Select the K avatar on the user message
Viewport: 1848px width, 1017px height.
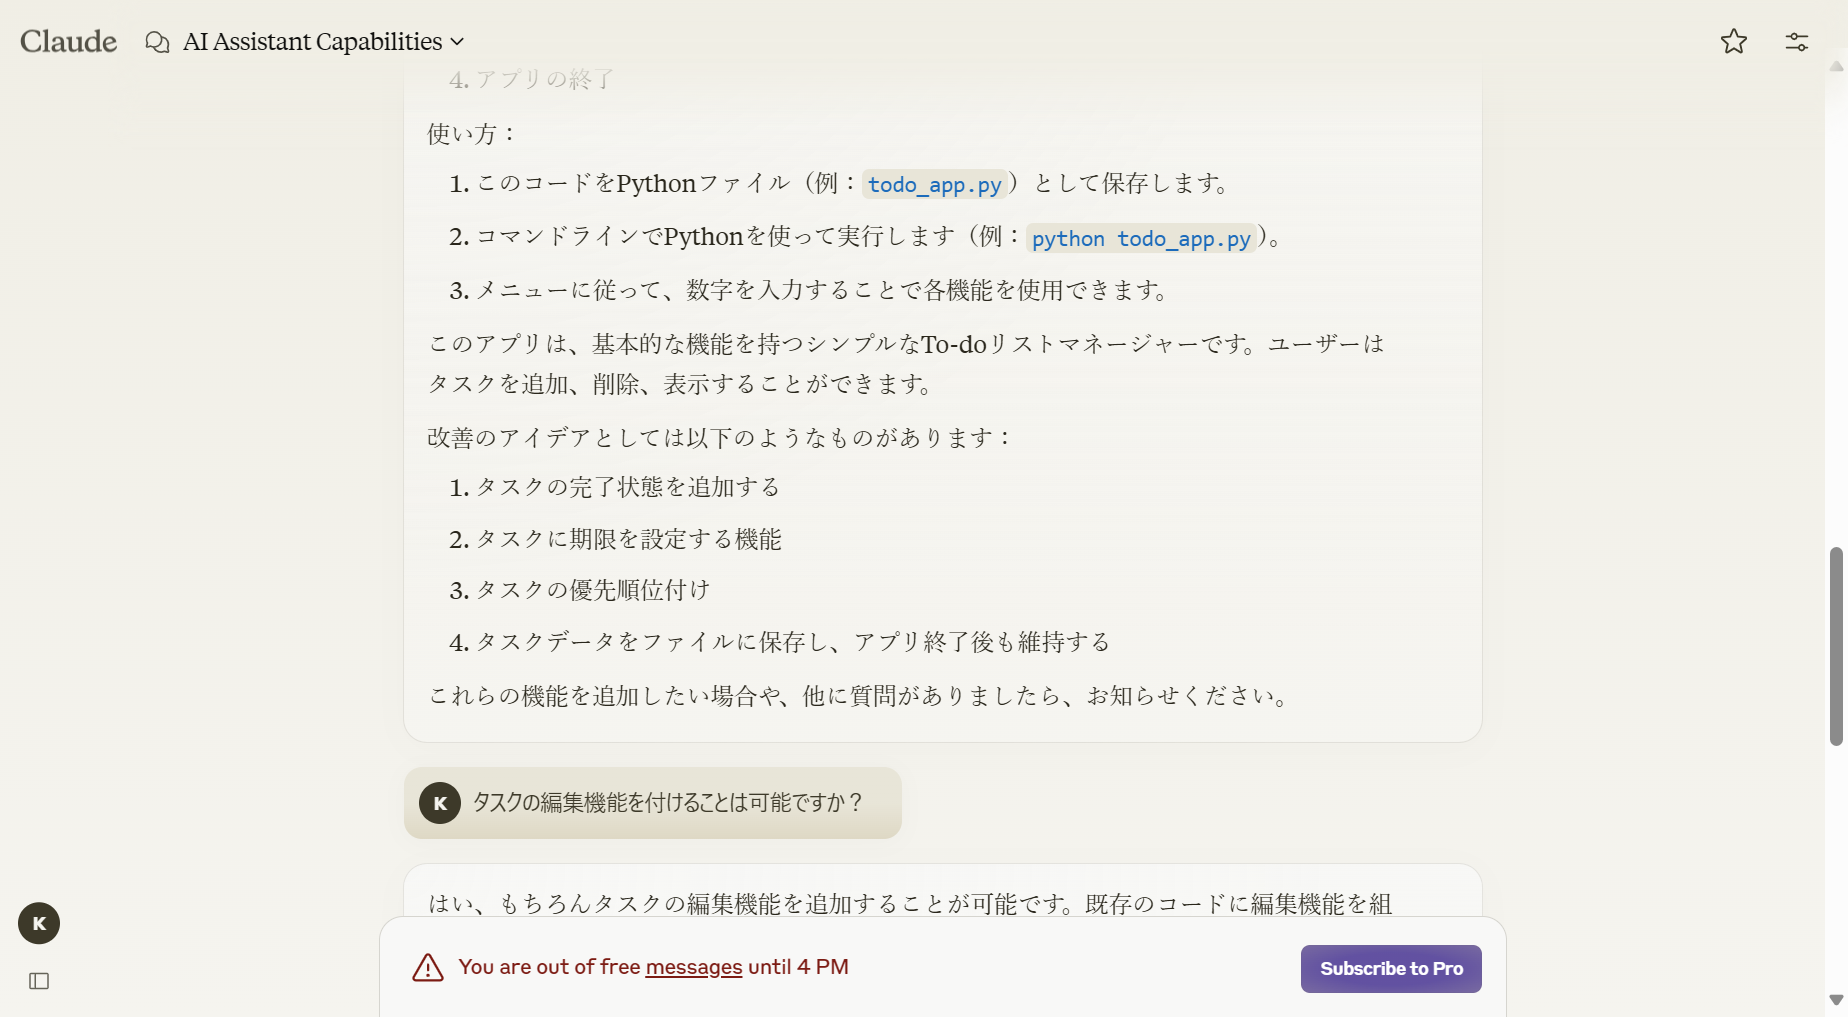pyautogui.click(x=439, y=803)
